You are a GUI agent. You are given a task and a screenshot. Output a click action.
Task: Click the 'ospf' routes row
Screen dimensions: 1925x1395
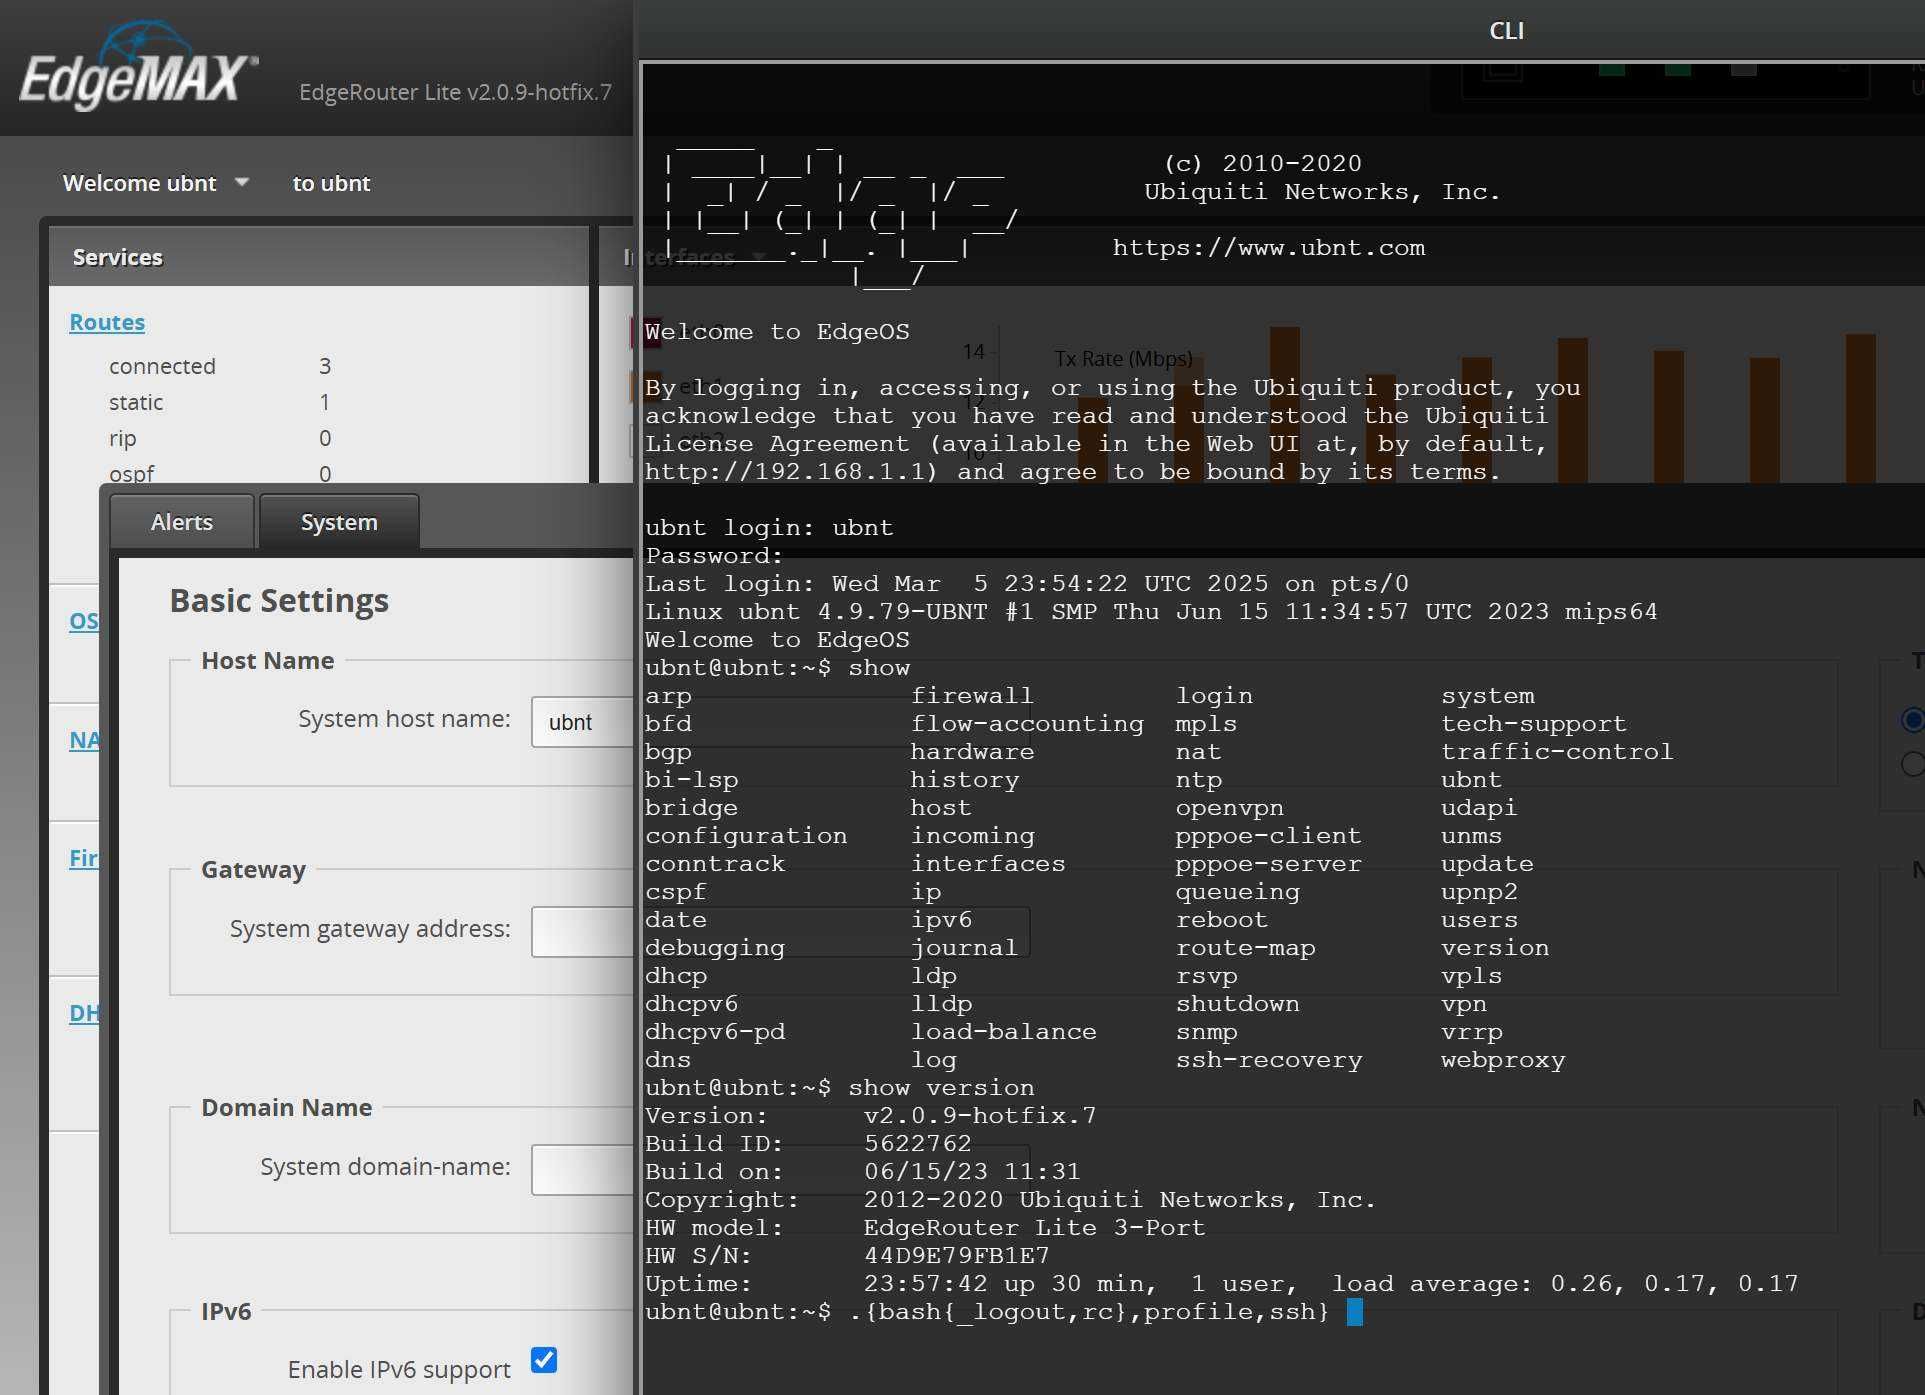coord(220,472)
